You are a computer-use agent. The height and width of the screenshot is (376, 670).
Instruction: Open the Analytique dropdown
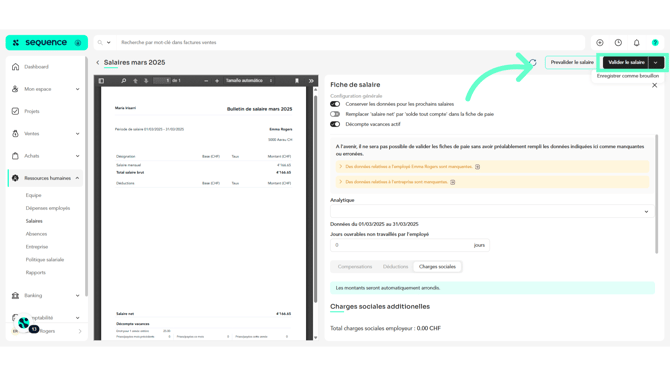coord(491,212)
